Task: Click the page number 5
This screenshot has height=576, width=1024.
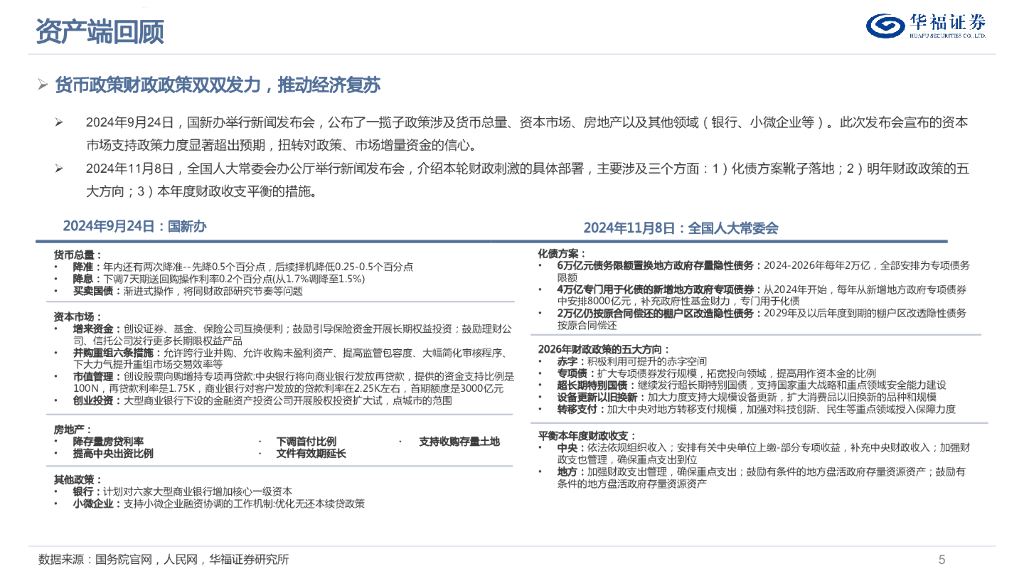Action: pos(941,559)
